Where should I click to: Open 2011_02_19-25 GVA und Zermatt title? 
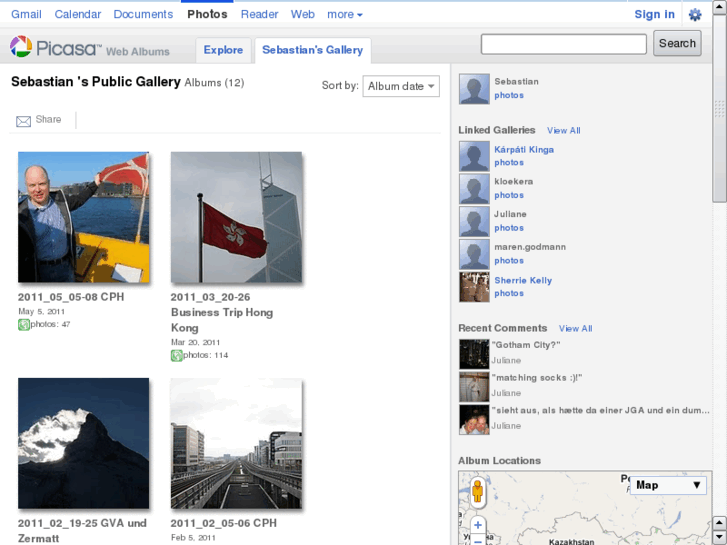pos(82,531)
